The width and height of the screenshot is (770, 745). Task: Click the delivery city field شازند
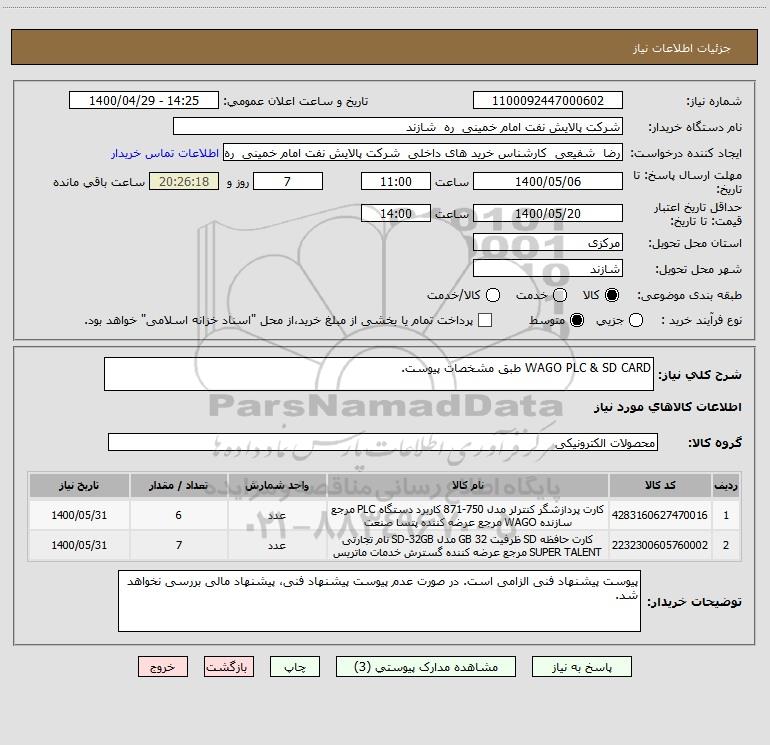pyautogui.click(x=548, y=269)
